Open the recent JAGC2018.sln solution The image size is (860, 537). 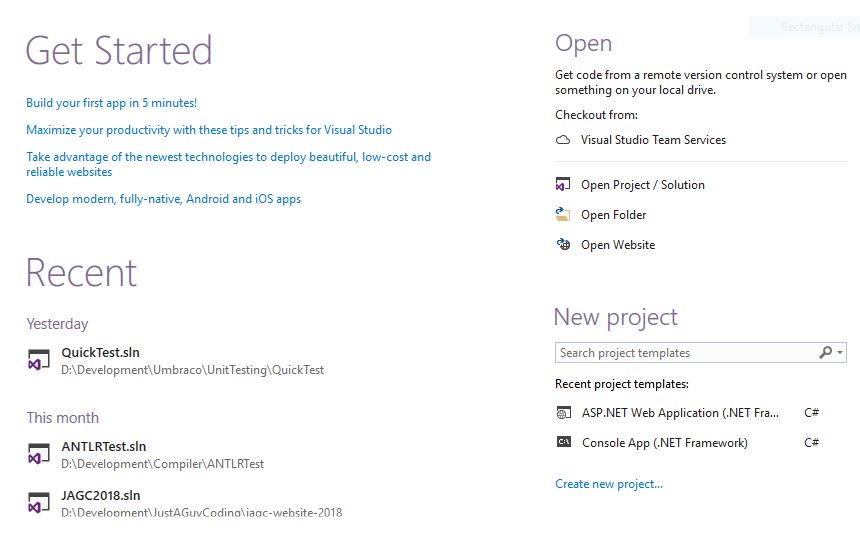pyautogui.click(x=101, y=495)
